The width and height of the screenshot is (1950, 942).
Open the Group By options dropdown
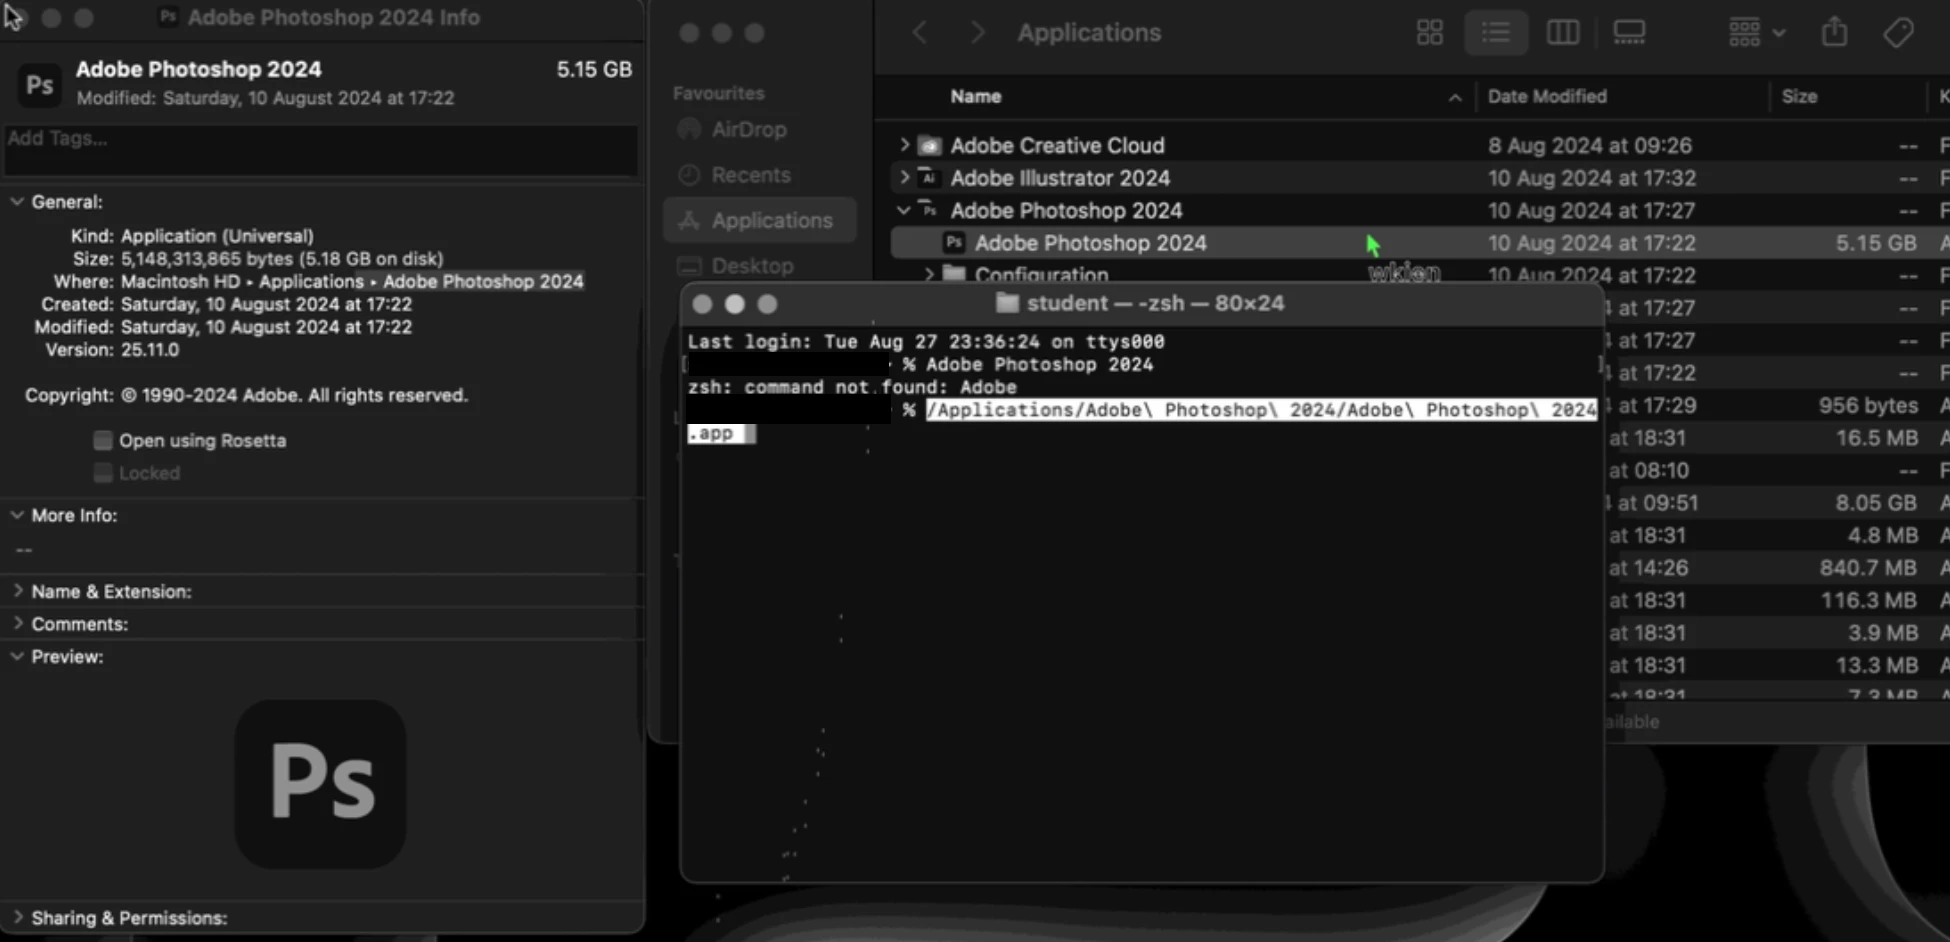point(1757,33)
